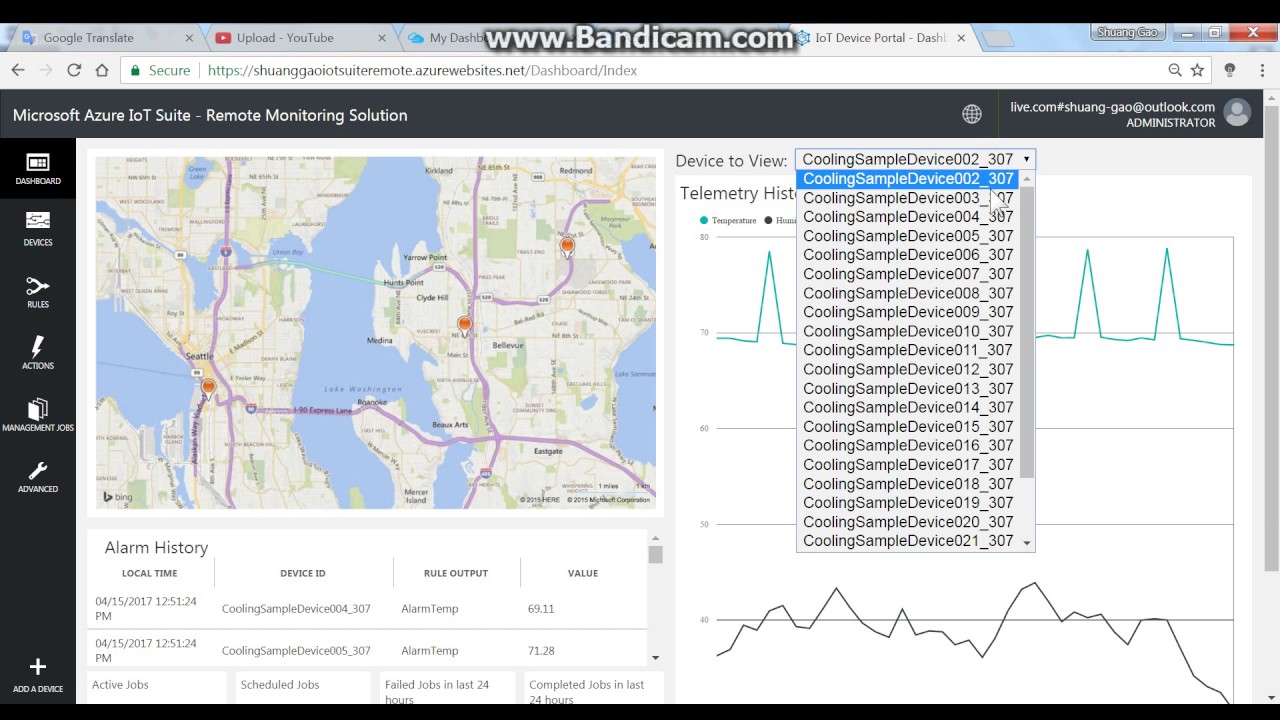1280x720 pixels.
Task: Open a new browser tab
Action: 997,39
